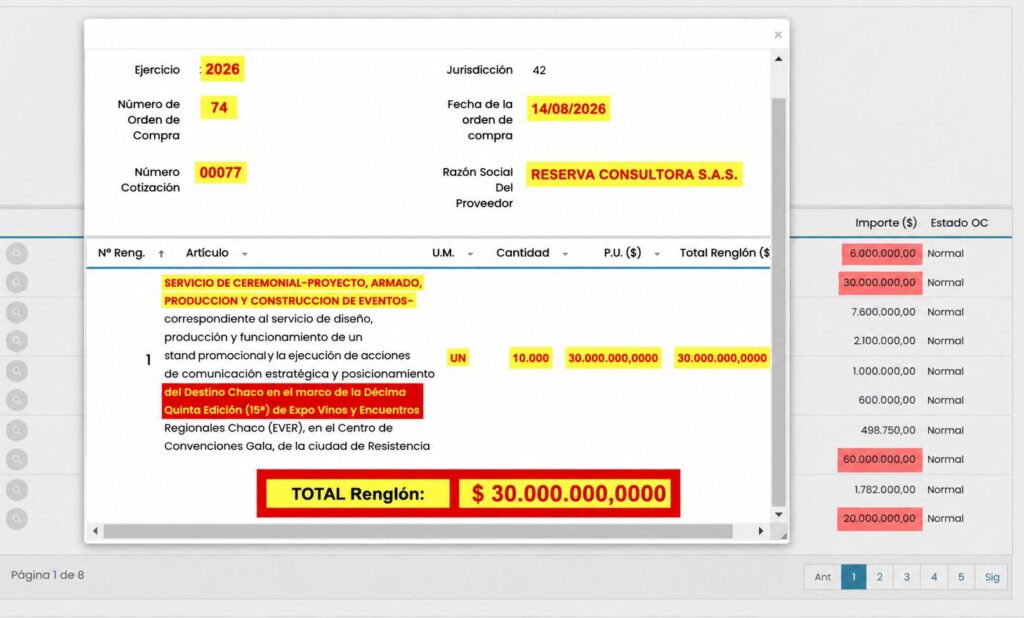
Task: Go to page 3
Action: (906, 577)
